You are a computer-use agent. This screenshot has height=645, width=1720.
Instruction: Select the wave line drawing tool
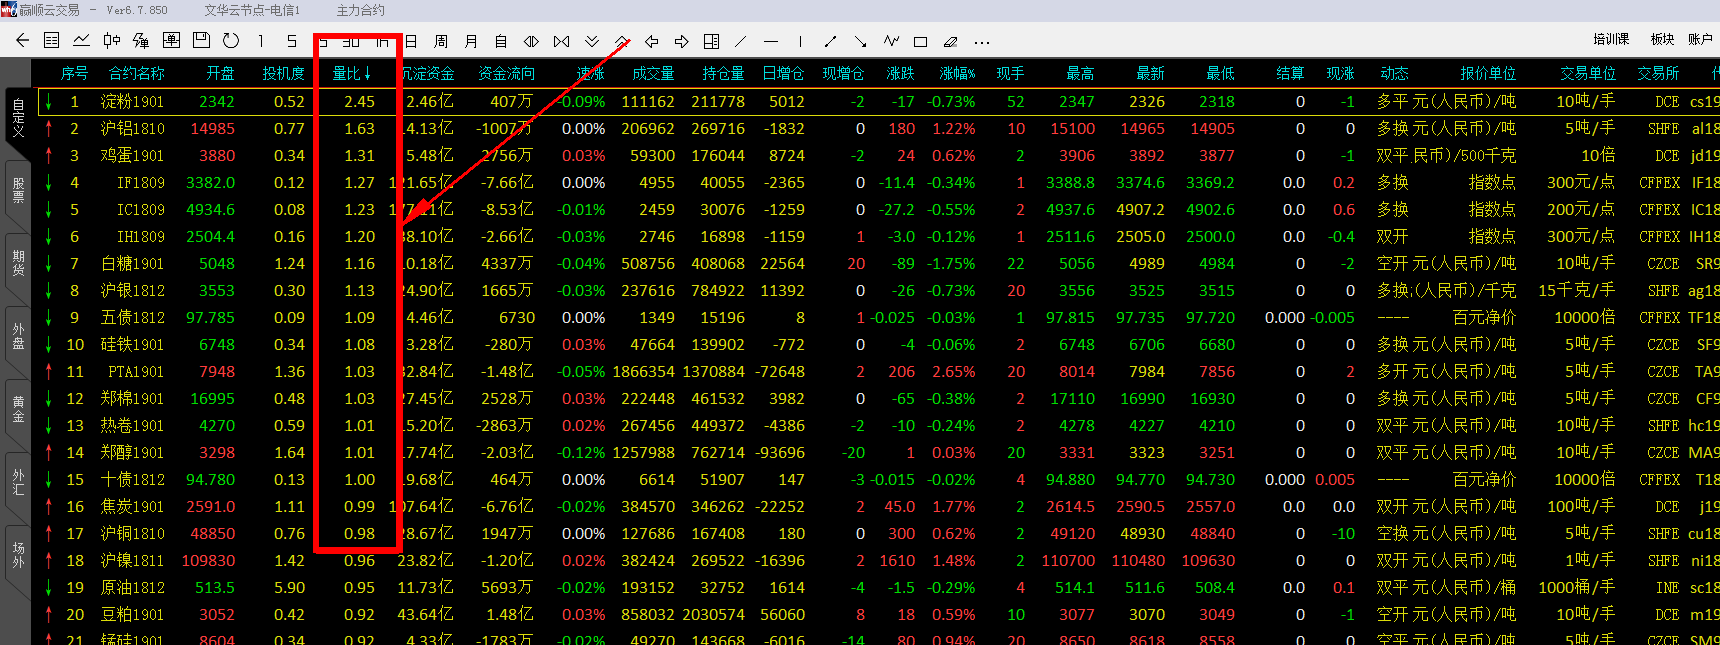coord(891,41)
